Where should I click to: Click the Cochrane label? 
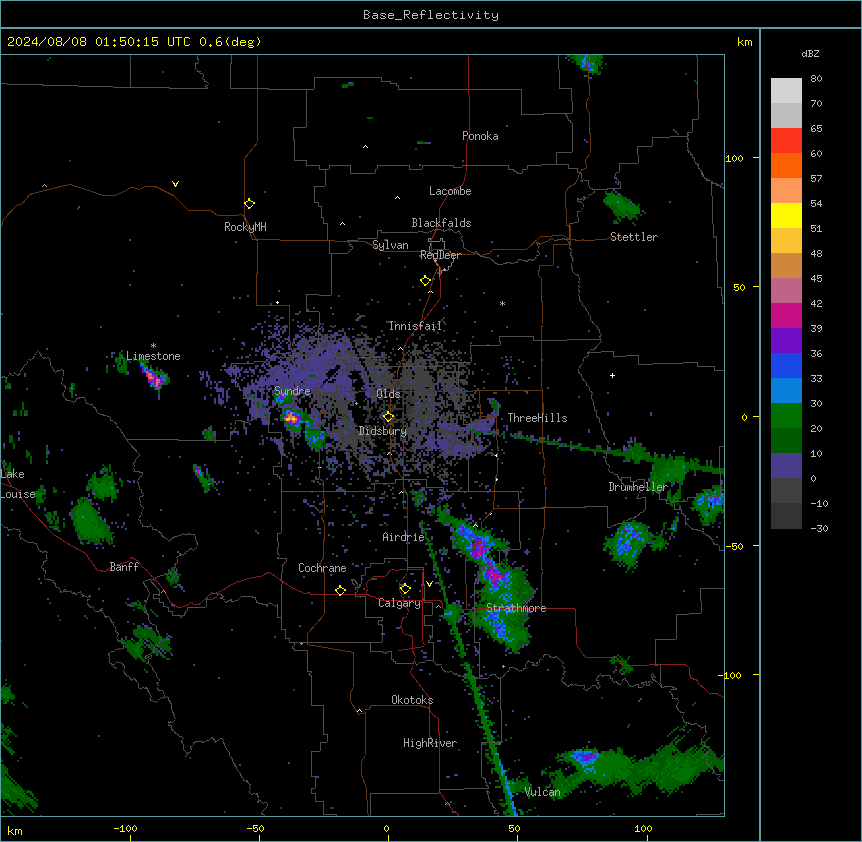click(x=322, y=568)
